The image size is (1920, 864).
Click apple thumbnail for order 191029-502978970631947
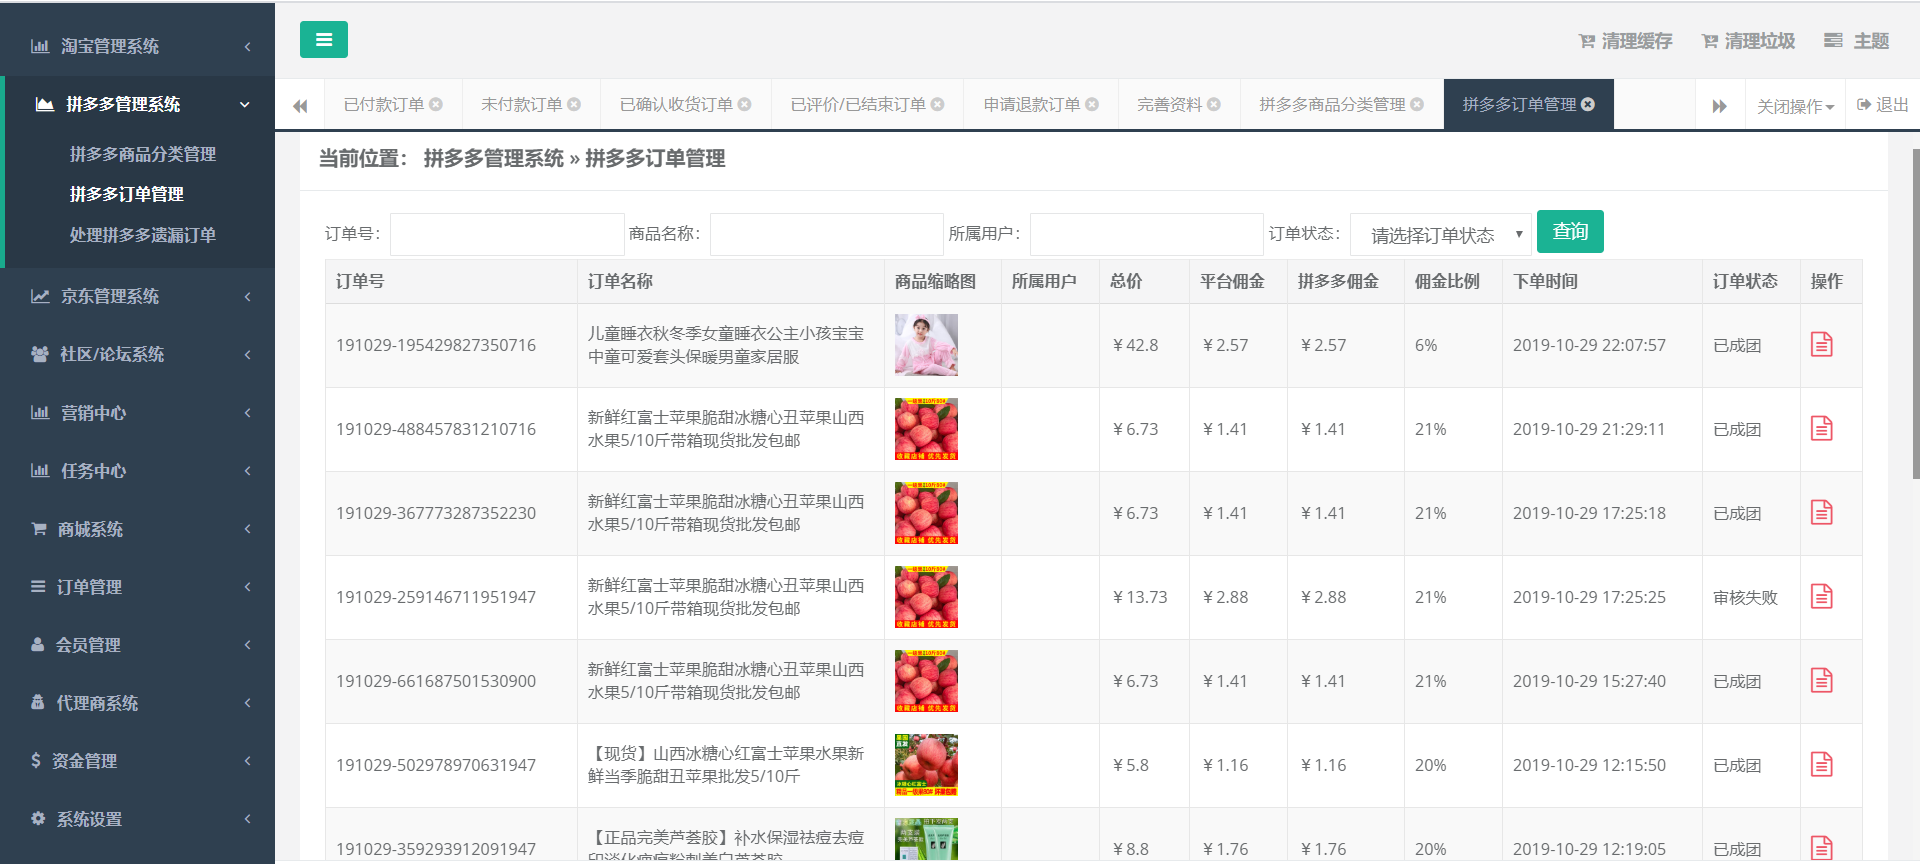click(926, 765)
